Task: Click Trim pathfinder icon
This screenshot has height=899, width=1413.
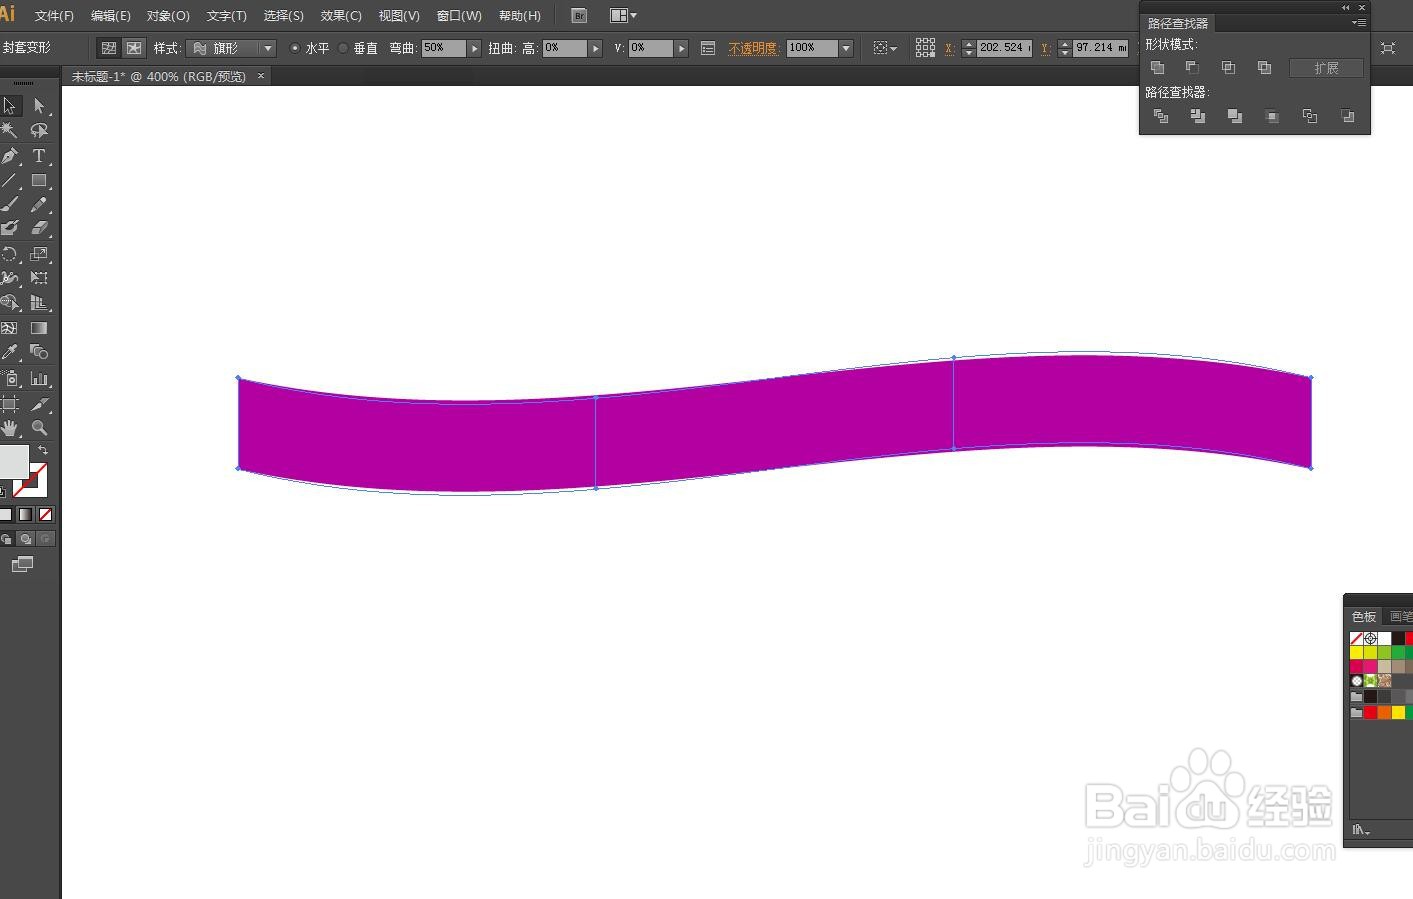Action: point(1198,116)
